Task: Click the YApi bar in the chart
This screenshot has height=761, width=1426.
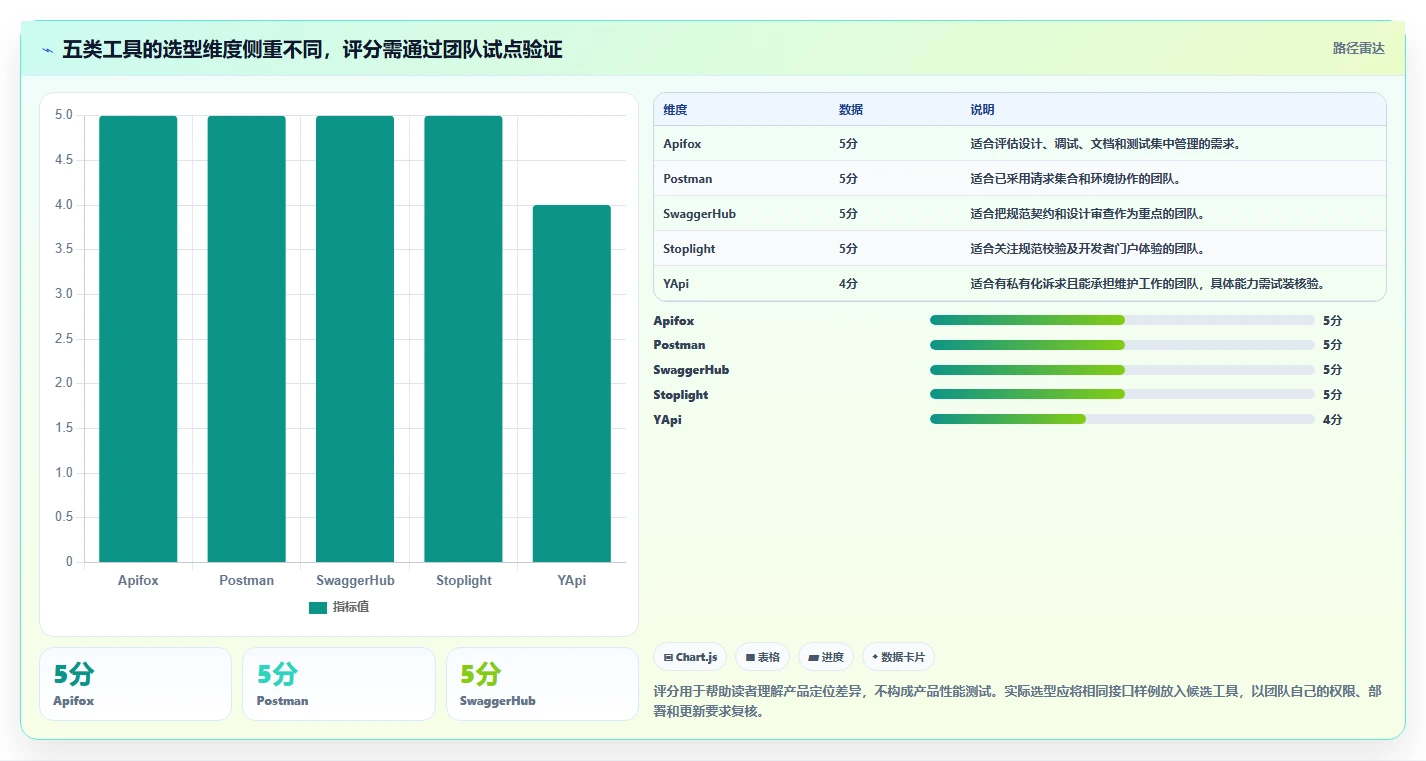Action: [x=571, y=384]
